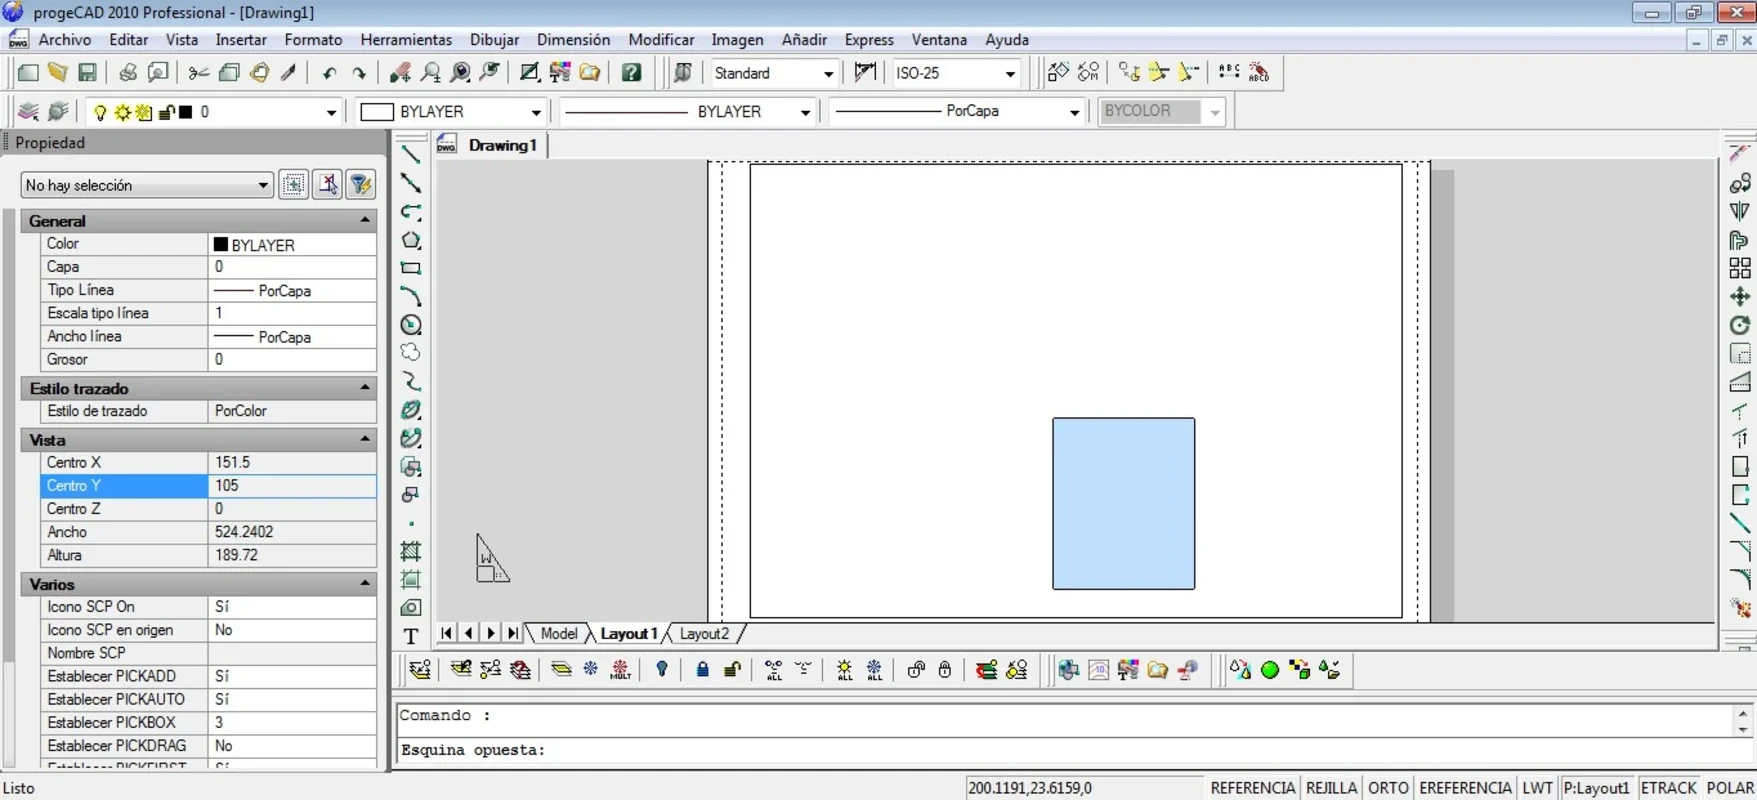The height and width of the screenshot is (800, 1757).
Task: Select the Rectangle draw tool
Action: (410, 268)
